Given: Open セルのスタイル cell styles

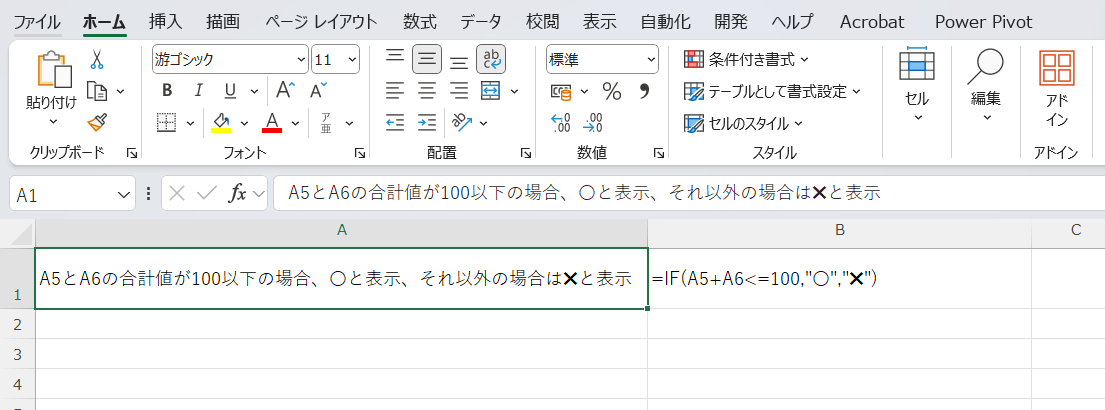Looking at the screenshot, I should pyautogui.click(x=744, y=123).
